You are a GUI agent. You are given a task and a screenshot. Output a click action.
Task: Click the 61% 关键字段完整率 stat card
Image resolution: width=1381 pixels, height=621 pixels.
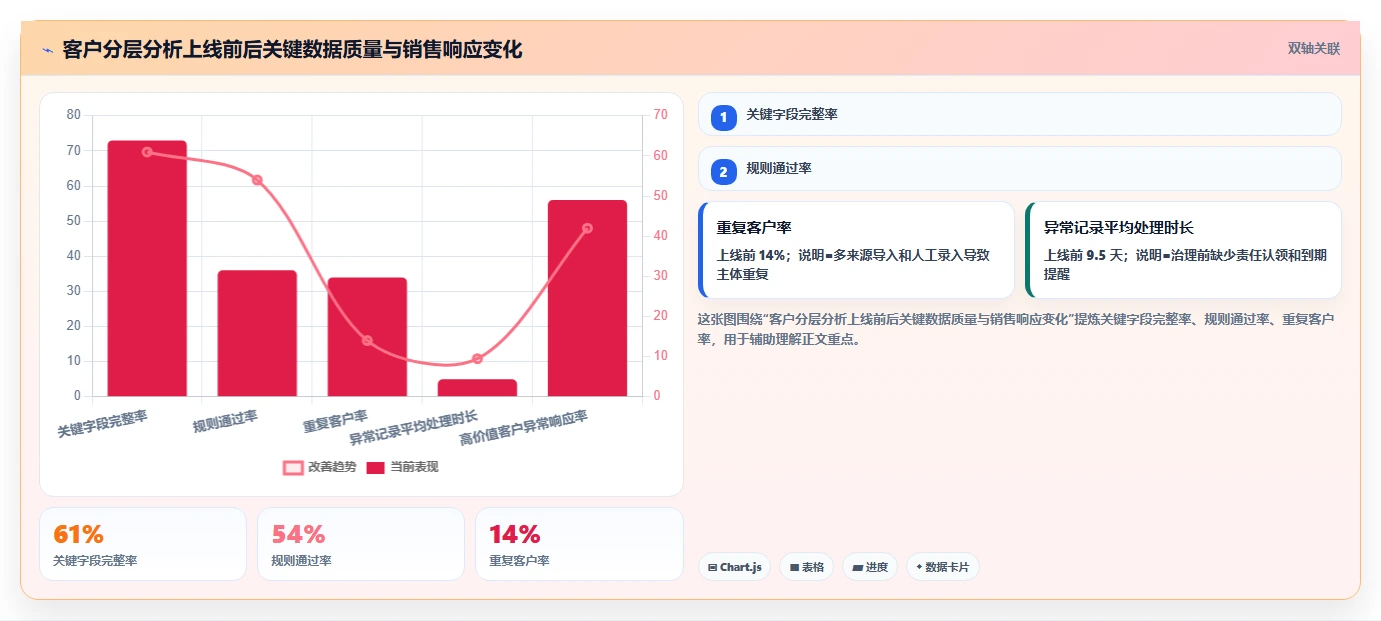[143, 544]
